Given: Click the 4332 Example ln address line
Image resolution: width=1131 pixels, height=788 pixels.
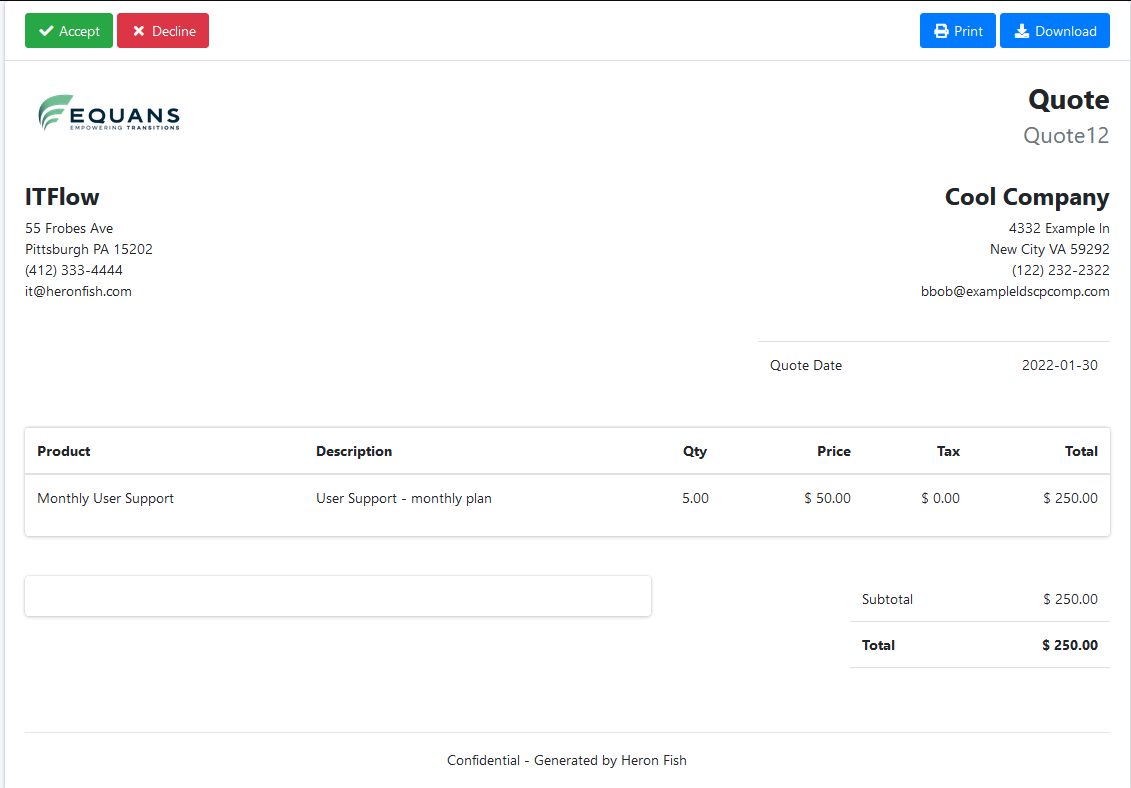Looking at the screenshot, I should (1059, 229).
